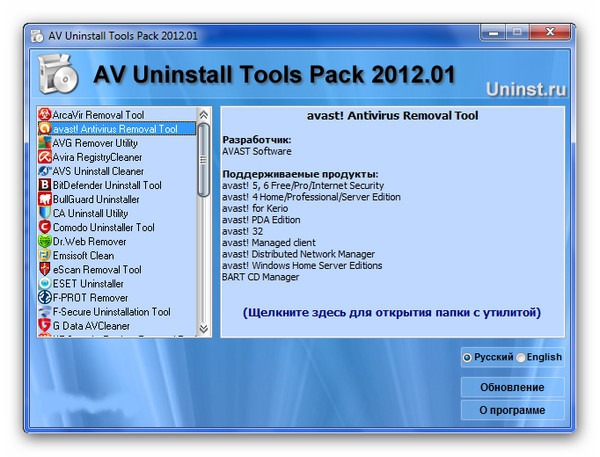Click the F-Secure Uninstallation Tool icon

click(x=45, y=312)
